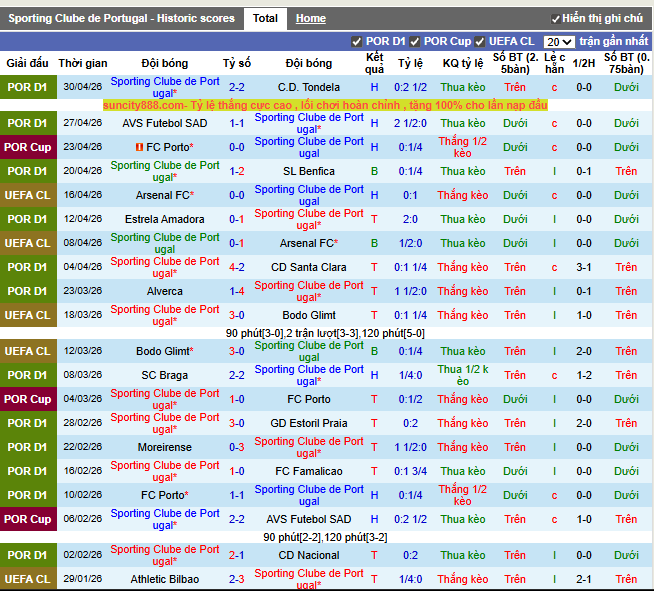This screenshot has height=591, width=654.
Task: Open AVS Futebol SAD on 27/04/26 row
Action: tap(165, 123)
